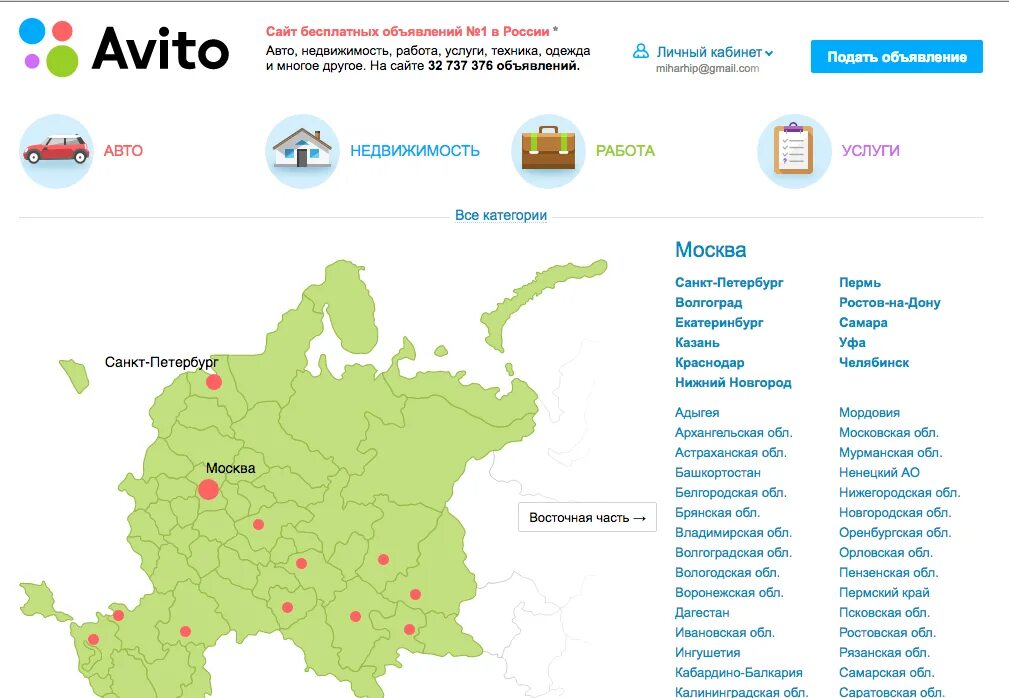Open Все категории link
Image resolution: width=1009 pixels, height=698 pixels.
pyautogui.click(x=501, y=215)
